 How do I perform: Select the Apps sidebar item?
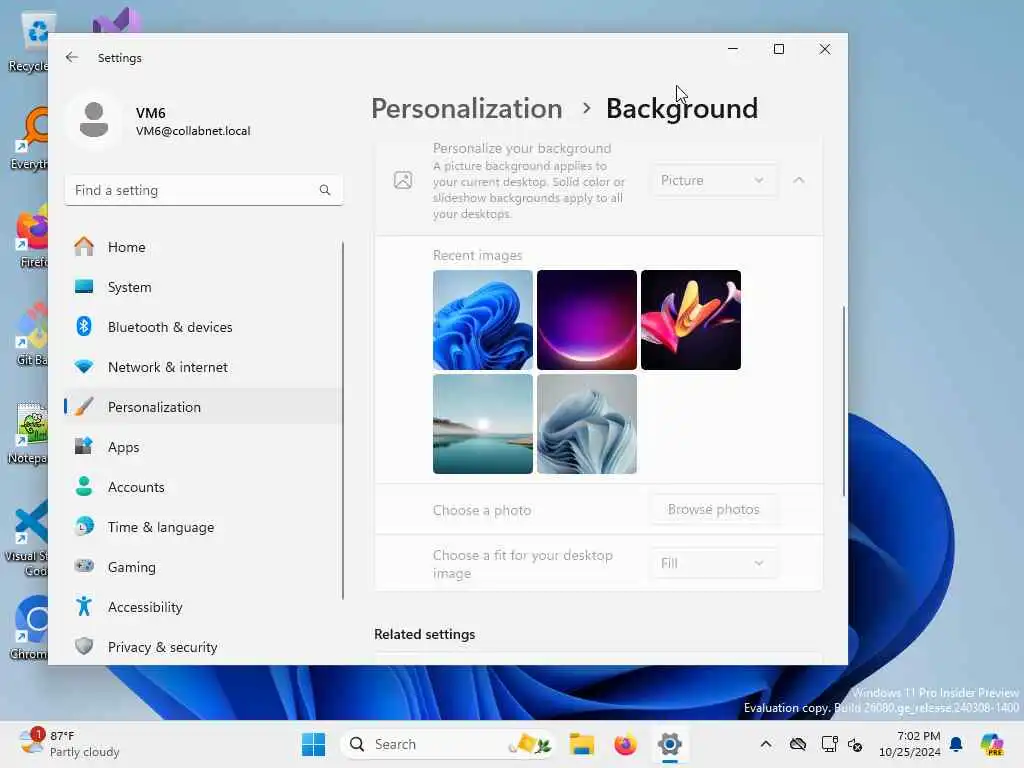(x=203, y=447)
